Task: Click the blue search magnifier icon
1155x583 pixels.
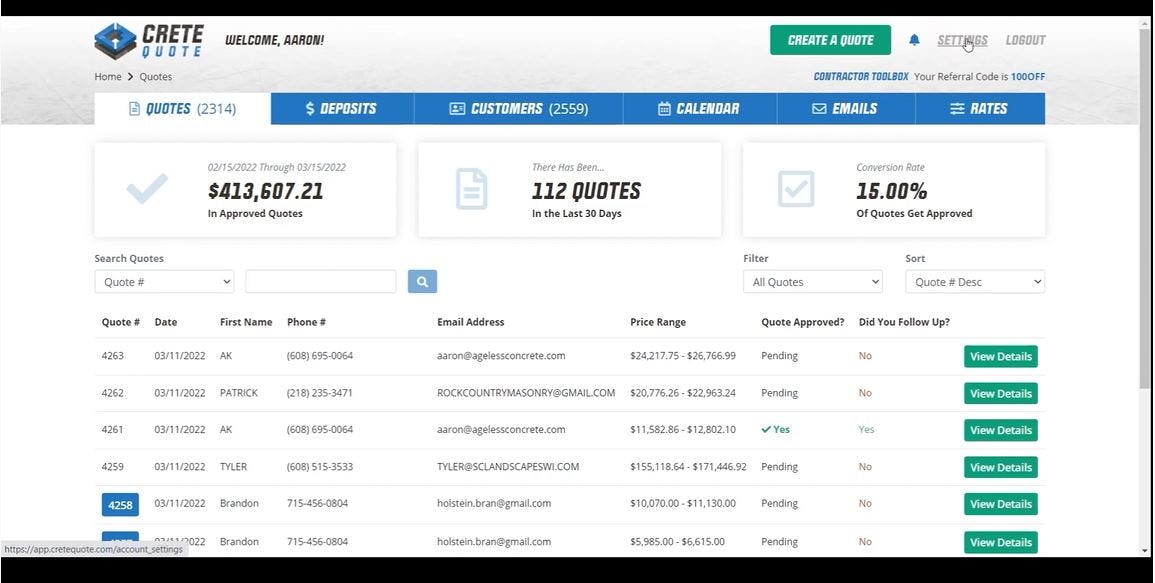Action: [421, 281]
